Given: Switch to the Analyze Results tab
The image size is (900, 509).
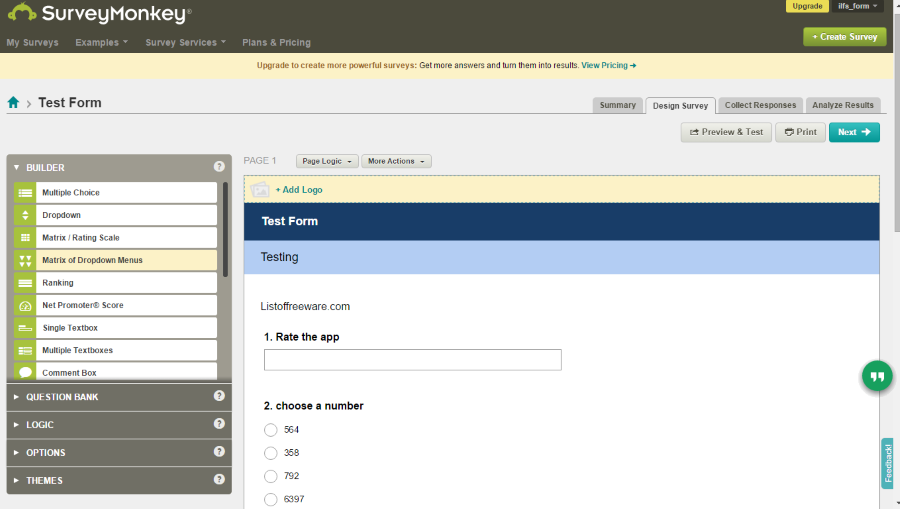Looking at the screenshot, I should pos(843,105).
